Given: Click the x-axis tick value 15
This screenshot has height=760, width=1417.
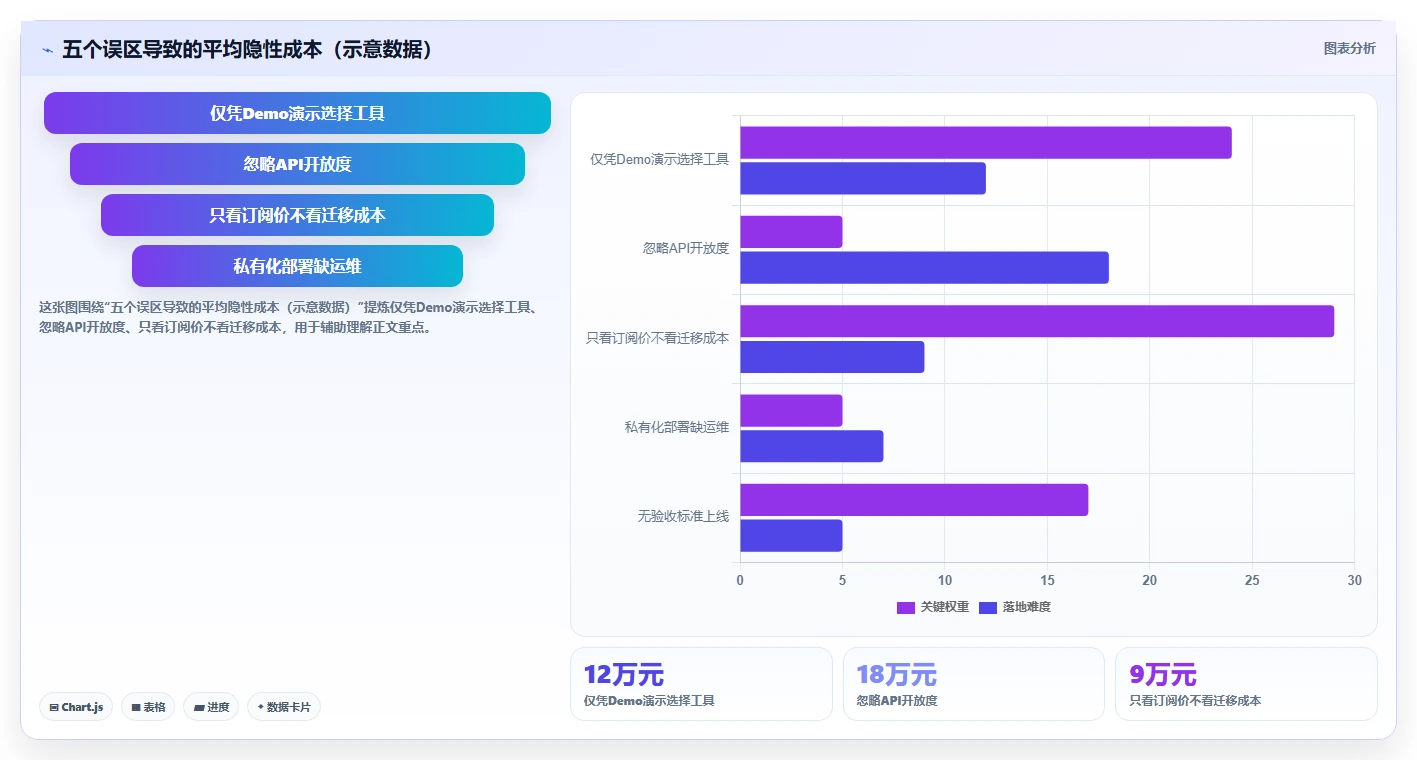Looking at the screenshot, I should point(1047,580).
